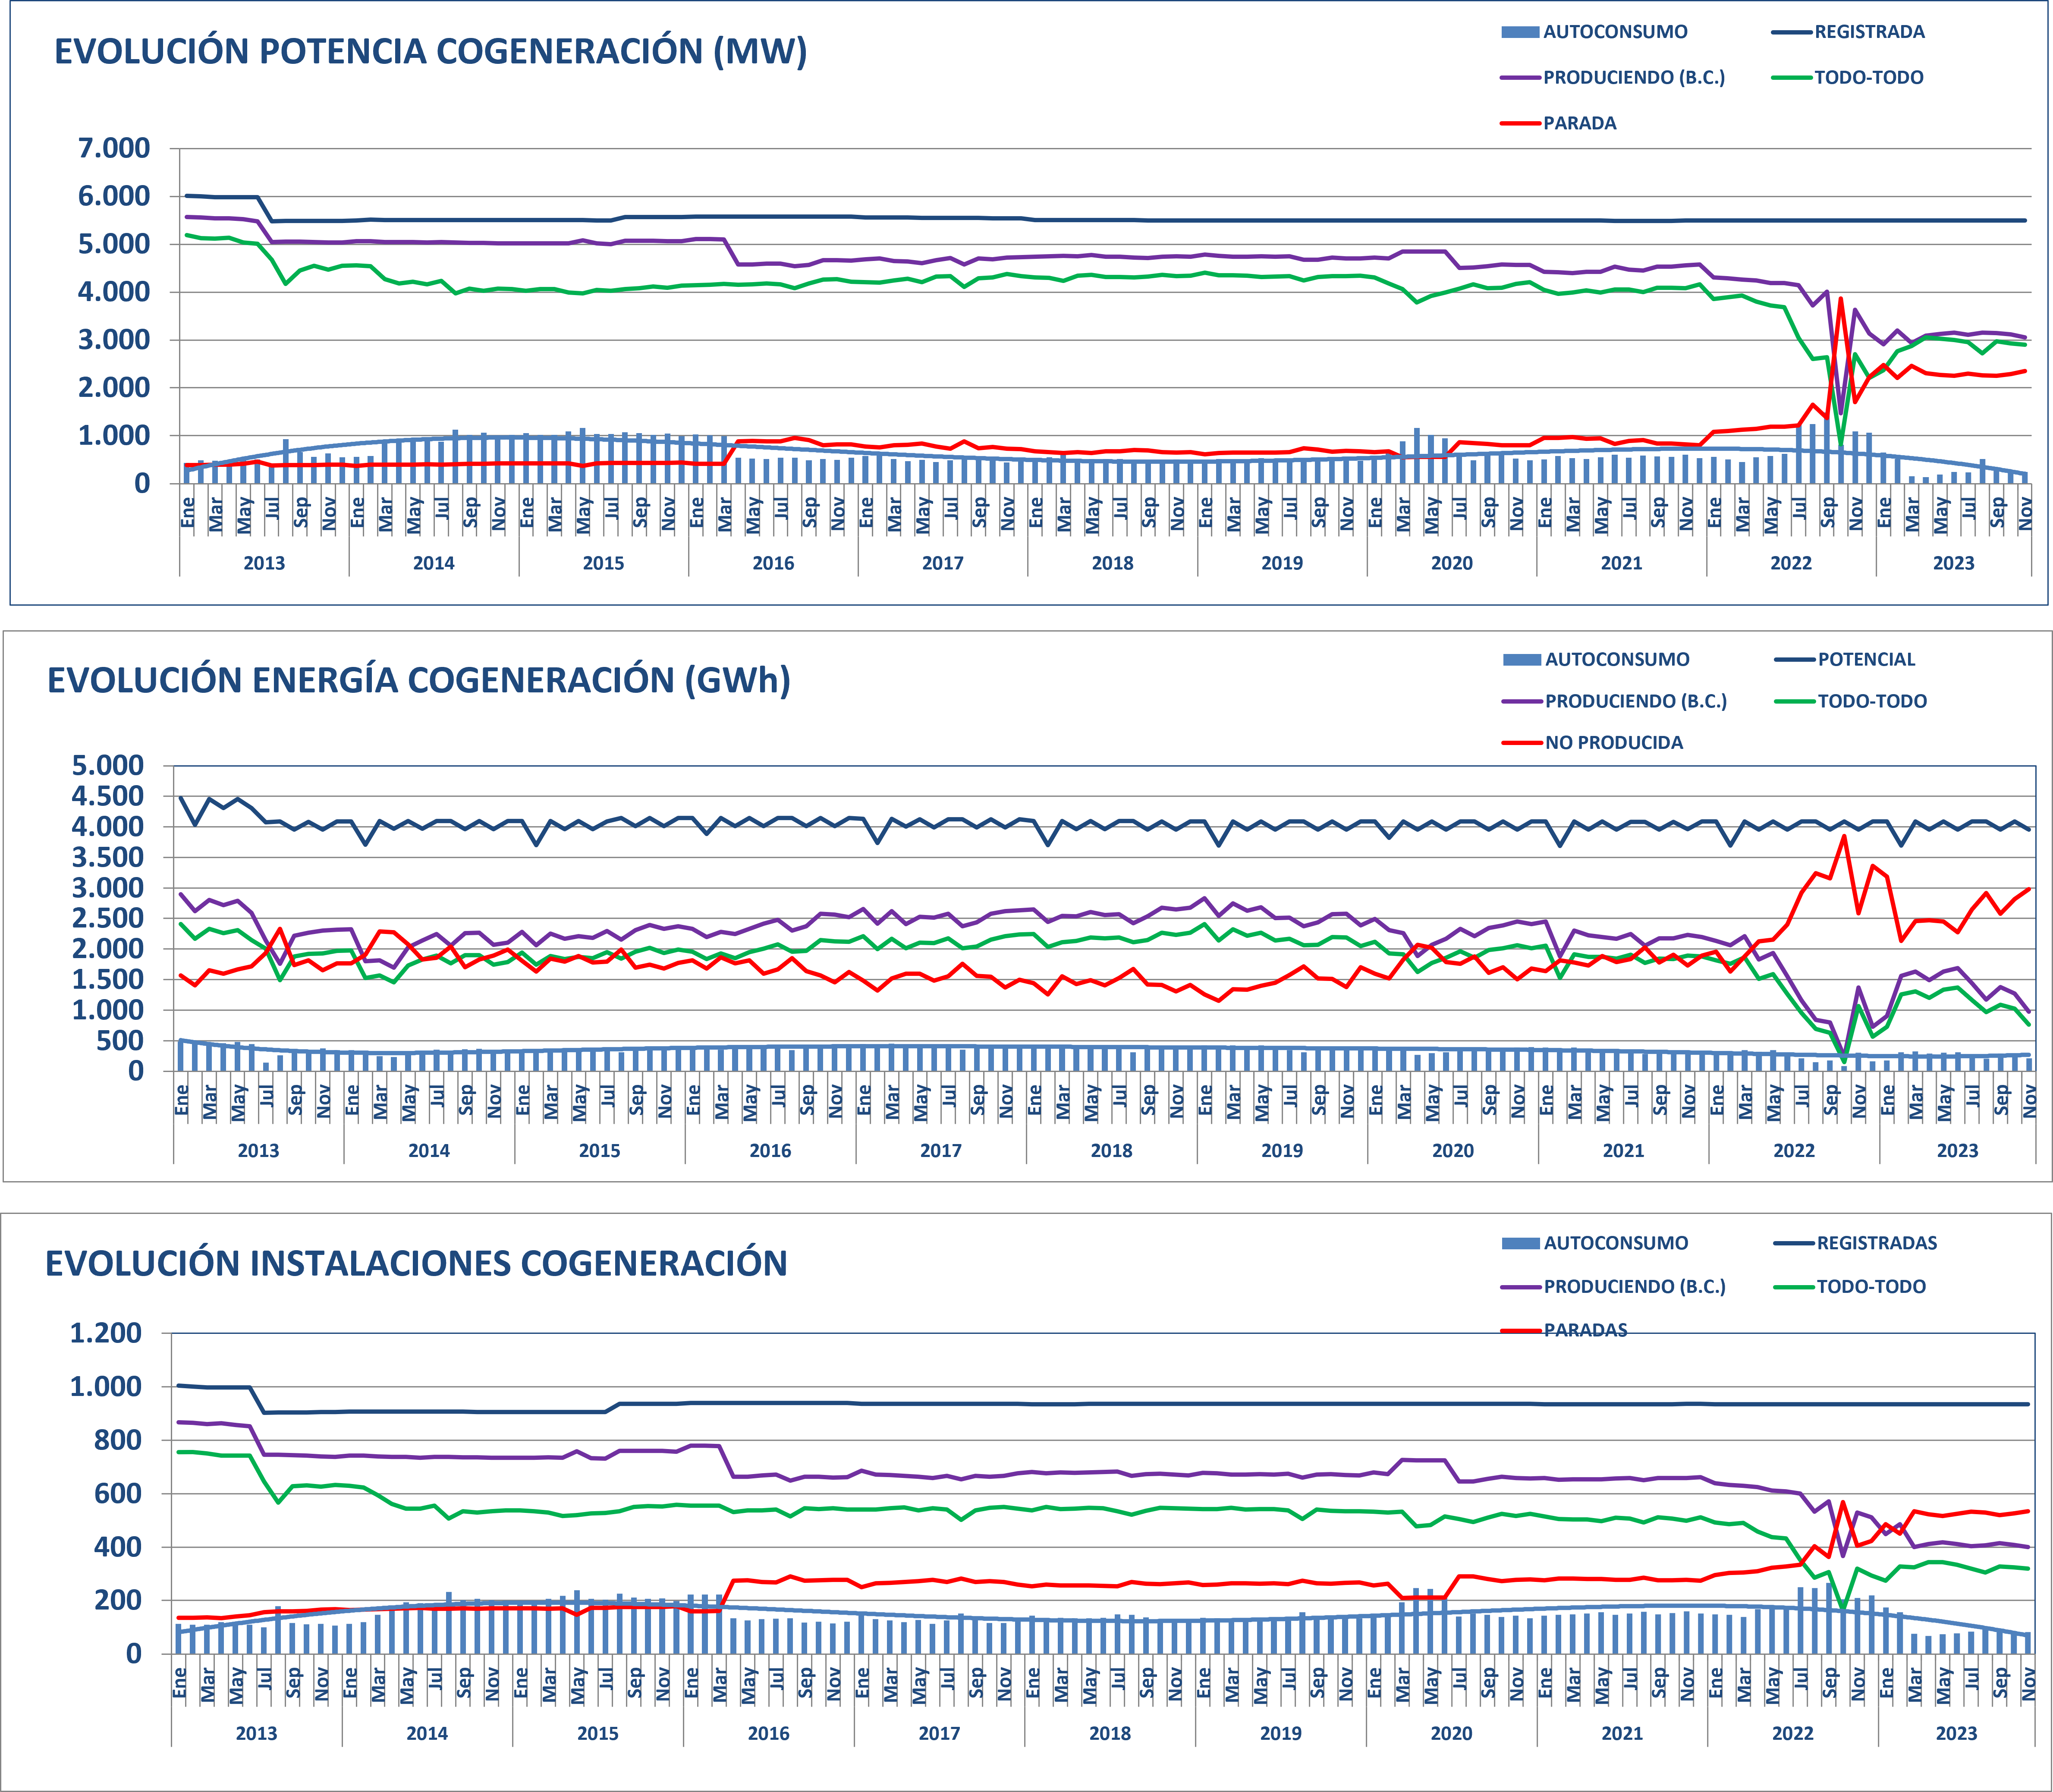Viewport: 2053px width, 1792px height.
Task: Click the title EVOLUCIÓN ENERGÍA COGENERACIÓN (GWh)
Action: 419,680
